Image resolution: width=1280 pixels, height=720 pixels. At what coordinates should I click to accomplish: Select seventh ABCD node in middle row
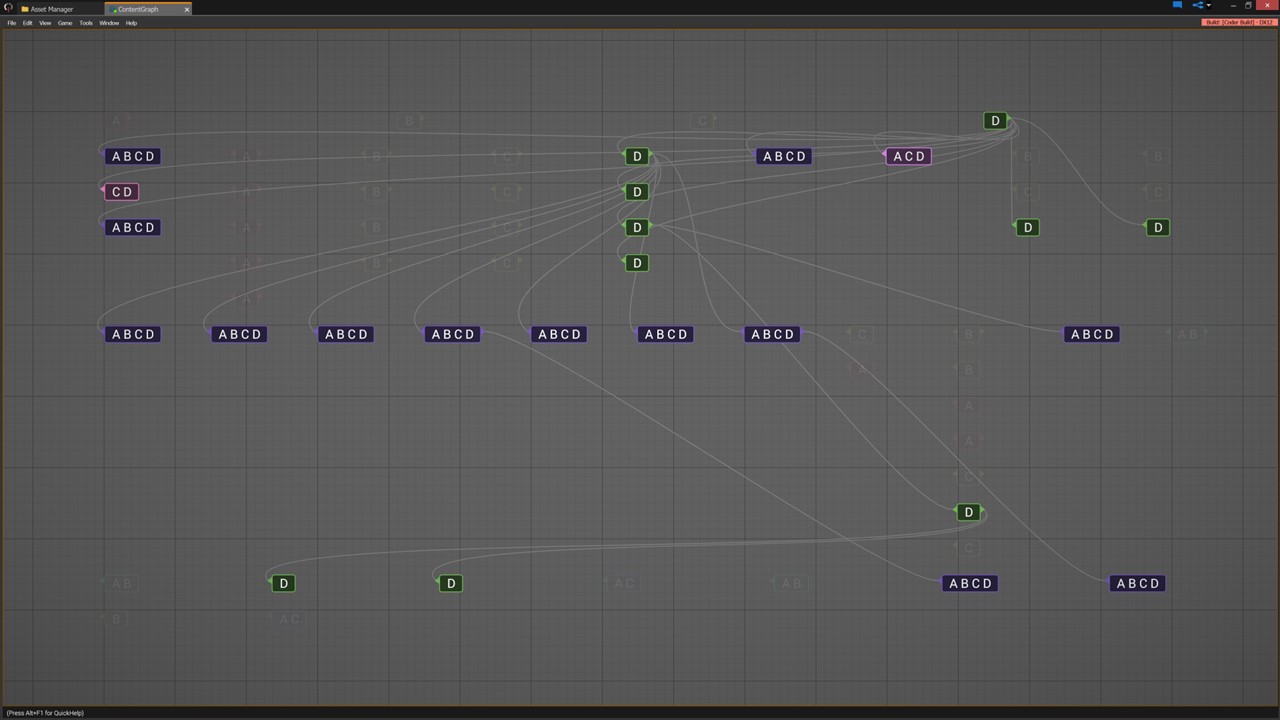(773, 334)
